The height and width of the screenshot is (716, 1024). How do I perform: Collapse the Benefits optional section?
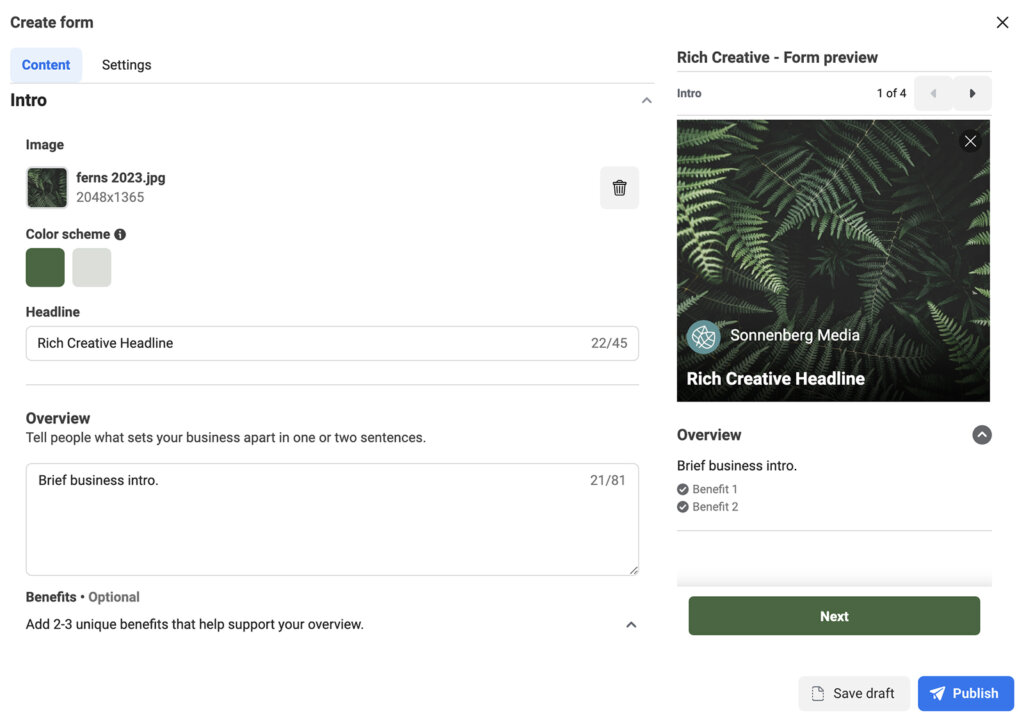[x=631, y=625]
